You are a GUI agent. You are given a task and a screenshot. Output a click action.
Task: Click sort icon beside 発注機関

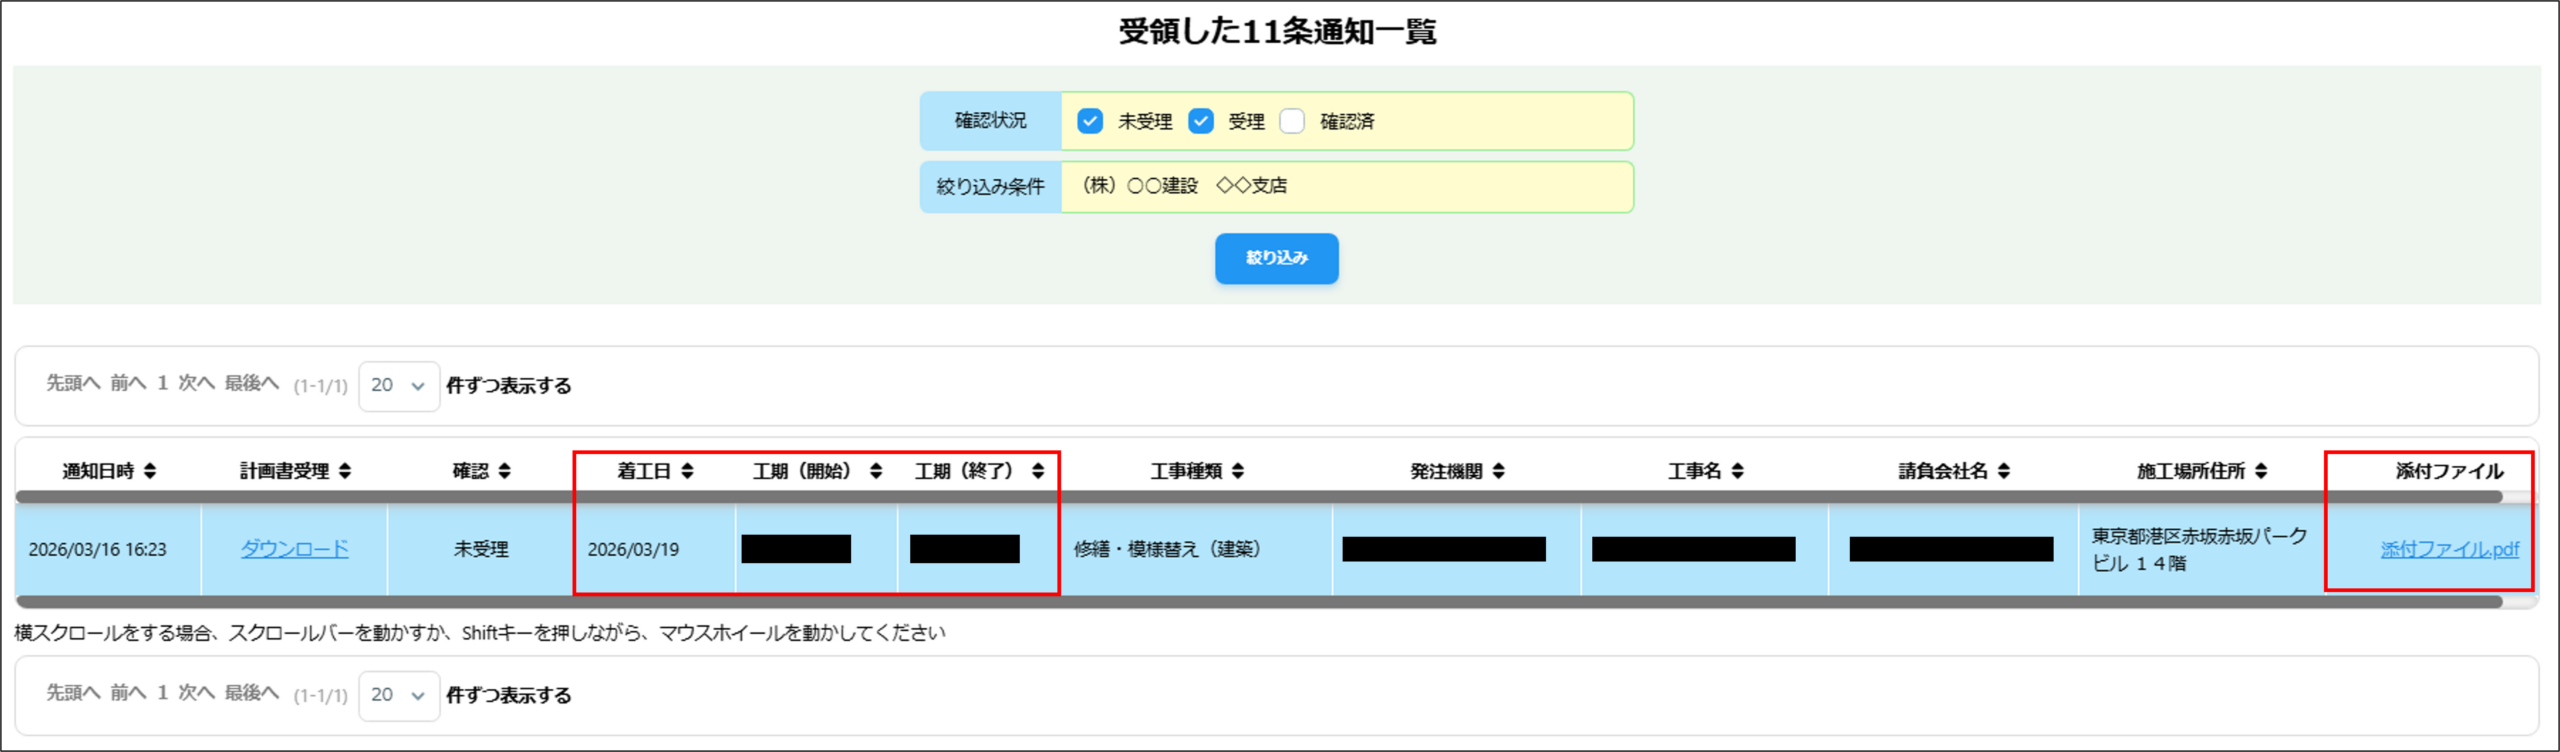pos(1498,471)
